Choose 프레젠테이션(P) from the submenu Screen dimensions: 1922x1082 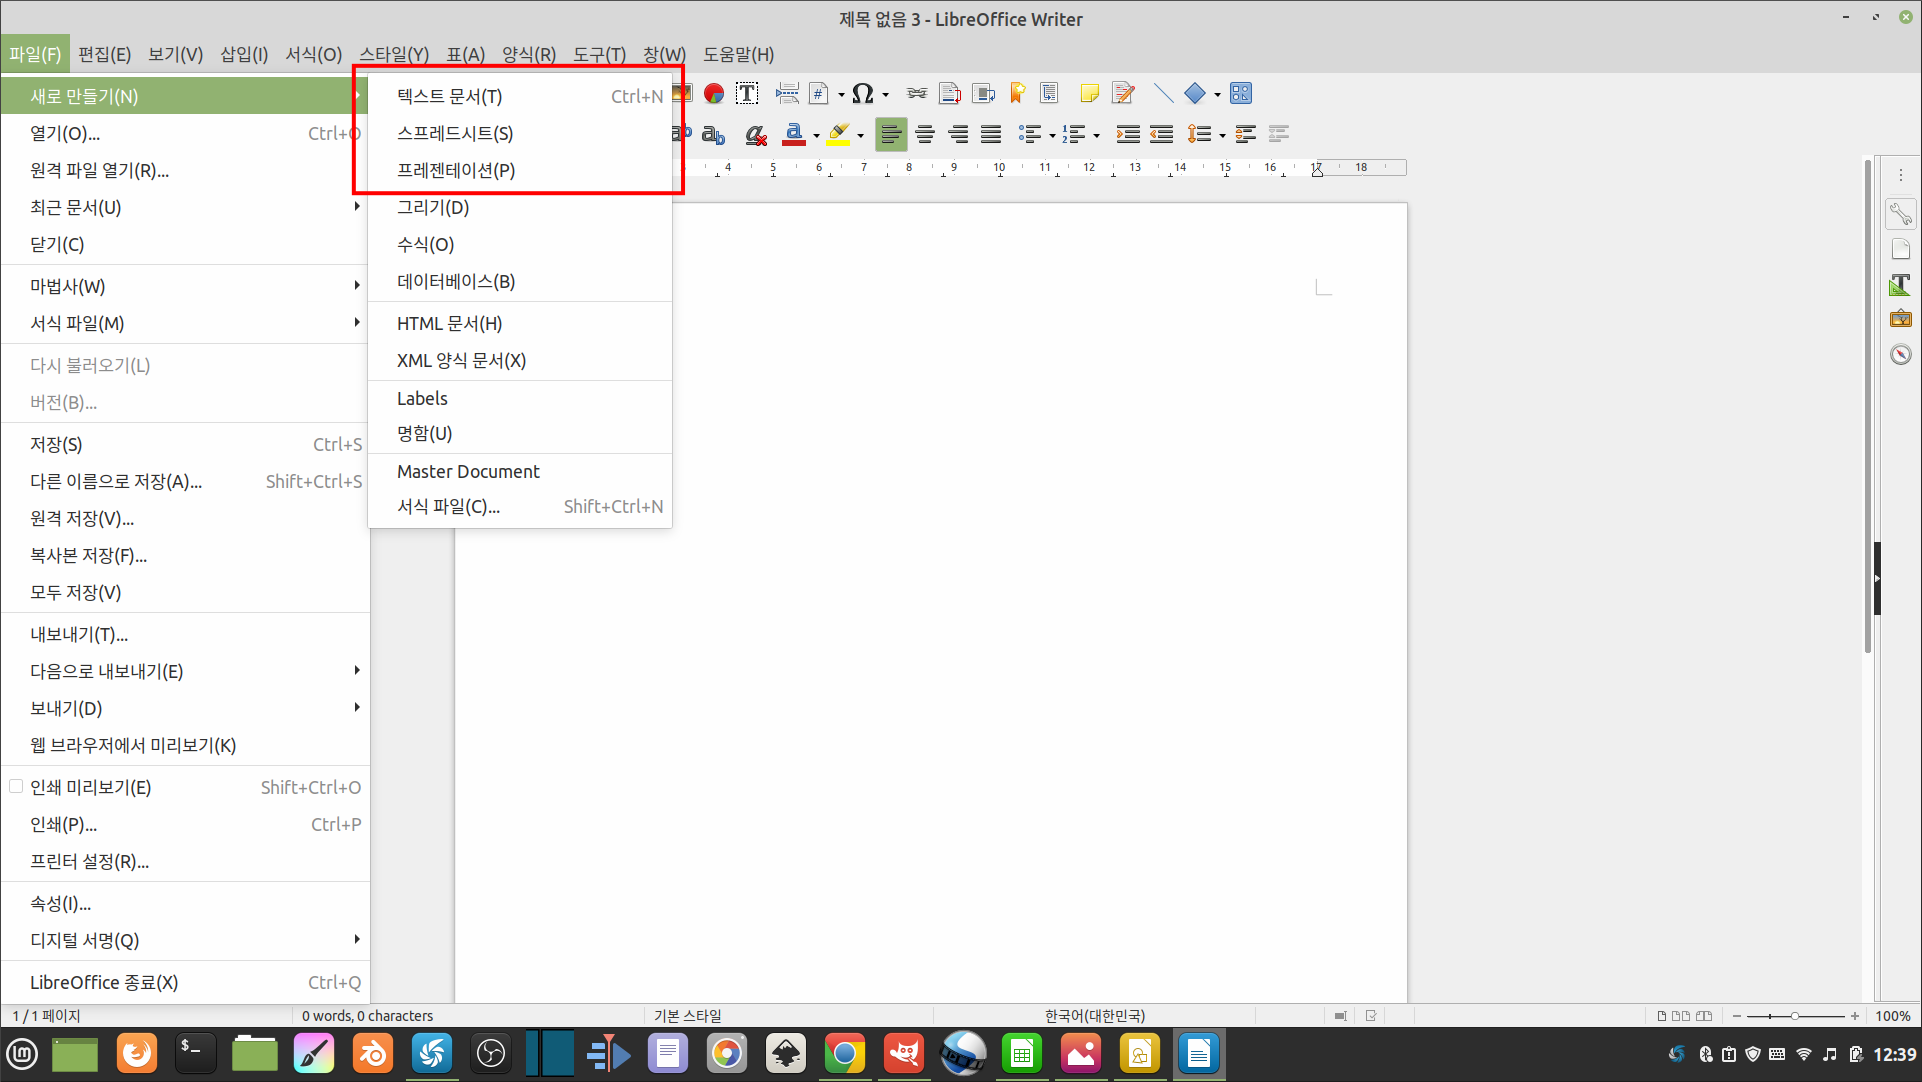point(520,171)
